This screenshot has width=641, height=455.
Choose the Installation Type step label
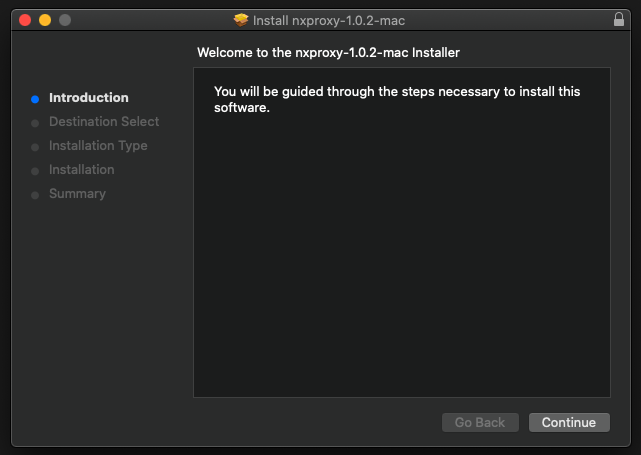coord(98,146)
